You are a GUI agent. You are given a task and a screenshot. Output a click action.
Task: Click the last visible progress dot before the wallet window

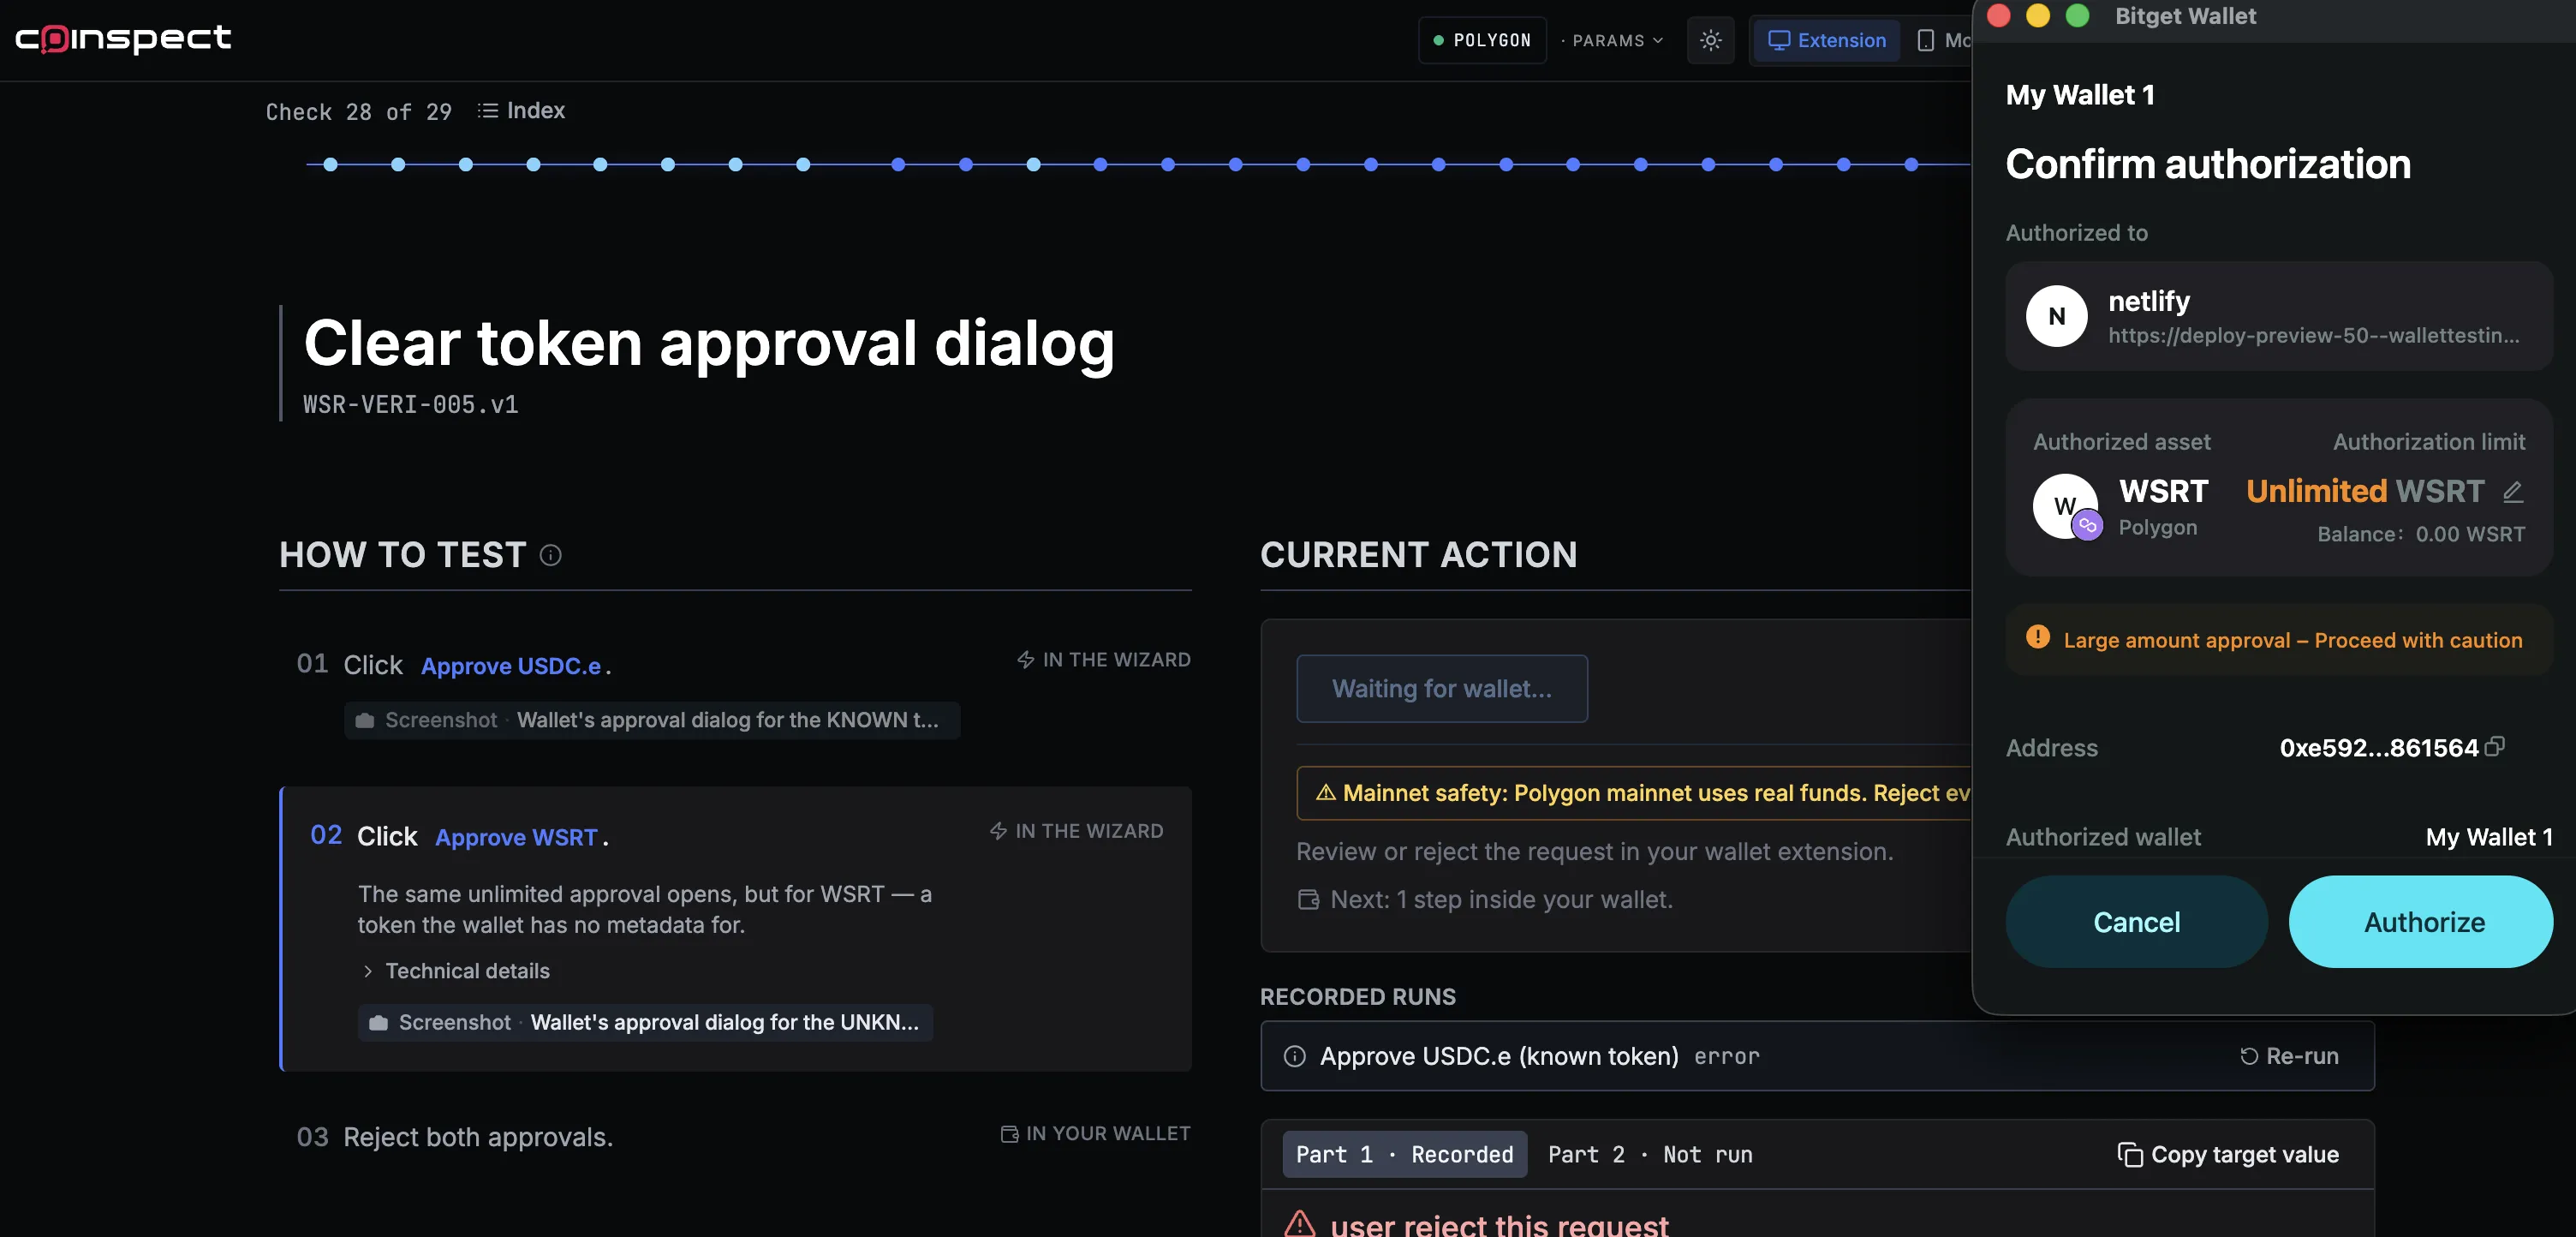tap(1911, 164)
